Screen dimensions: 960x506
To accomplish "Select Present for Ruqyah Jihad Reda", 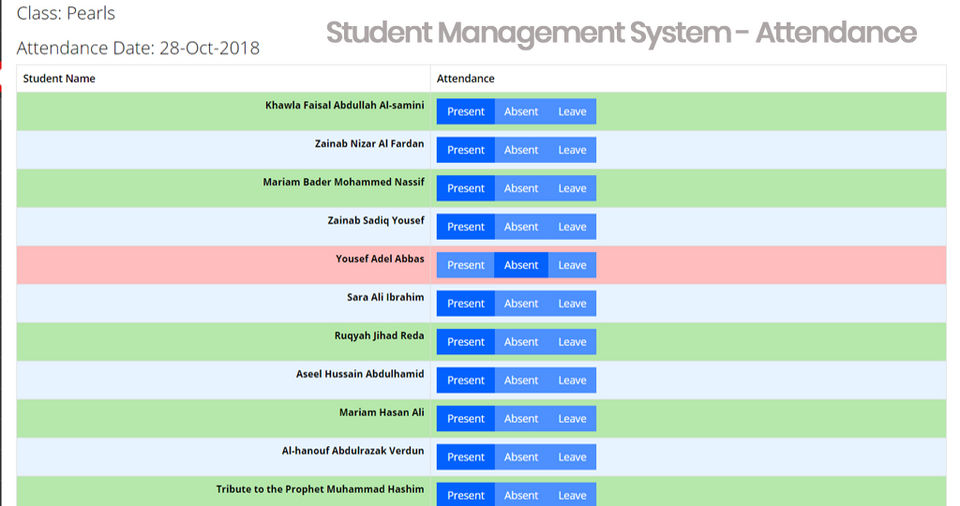I will coord(465,342).
